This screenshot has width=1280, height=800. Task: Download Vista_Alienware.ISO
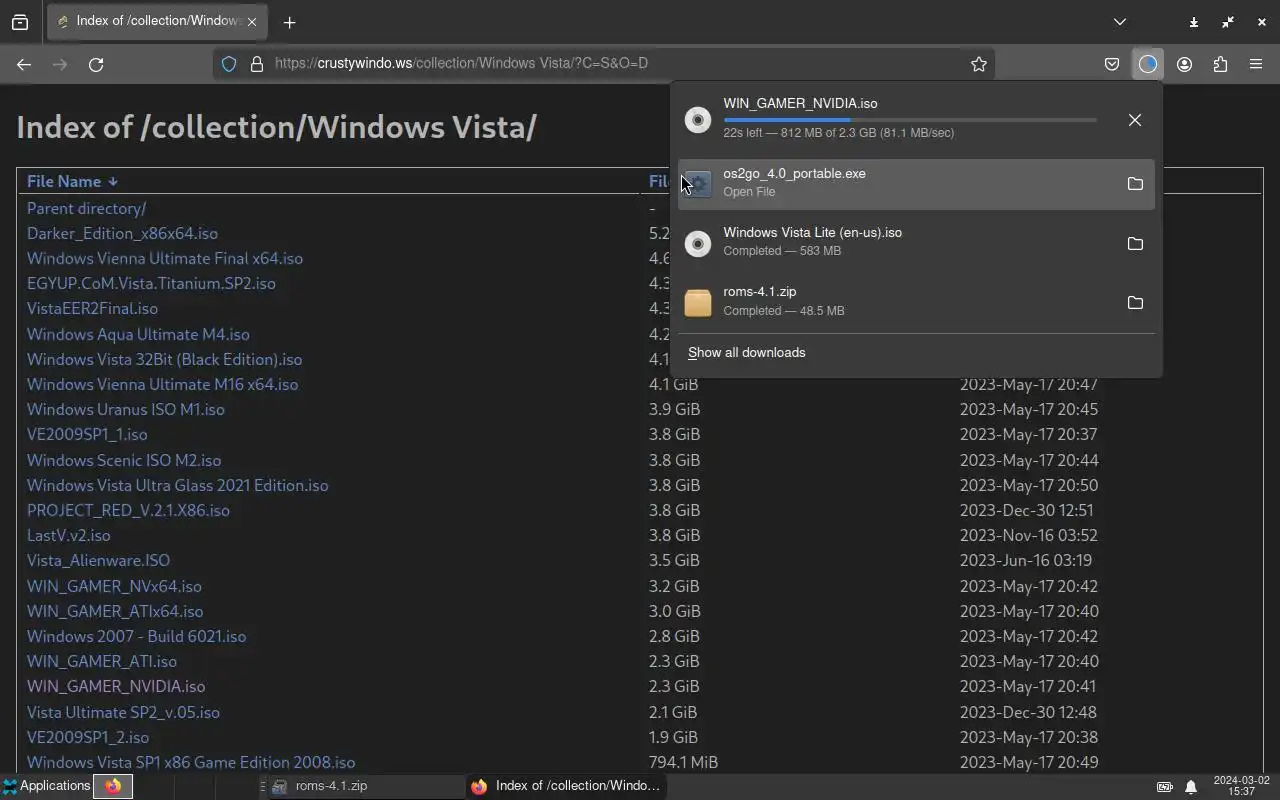point(98,560)
